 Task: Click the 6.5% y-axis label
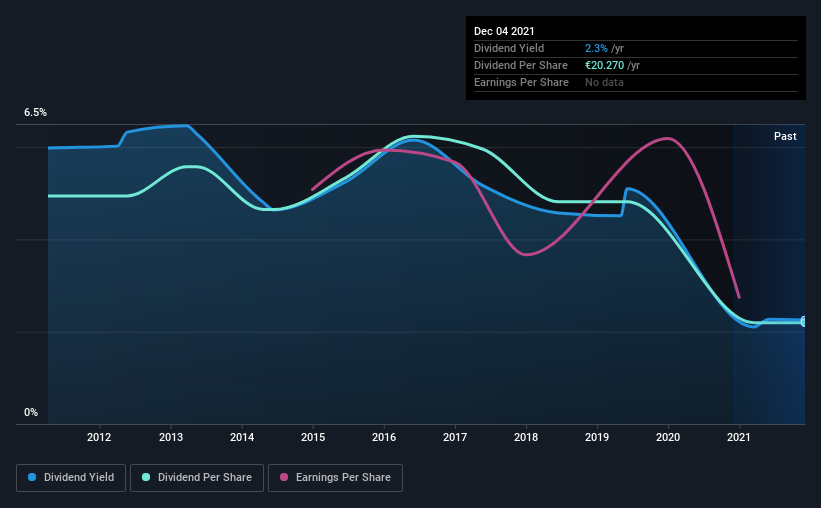click(35, 113)
